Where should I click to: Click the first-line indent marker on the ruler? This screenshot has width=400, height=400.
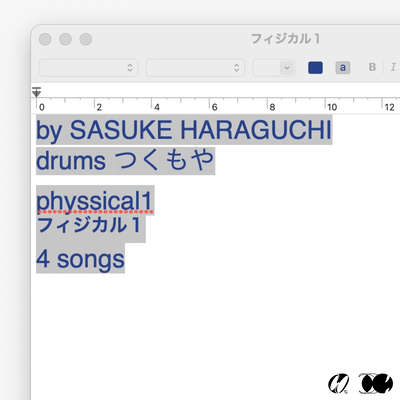click(x=36, y=92)
